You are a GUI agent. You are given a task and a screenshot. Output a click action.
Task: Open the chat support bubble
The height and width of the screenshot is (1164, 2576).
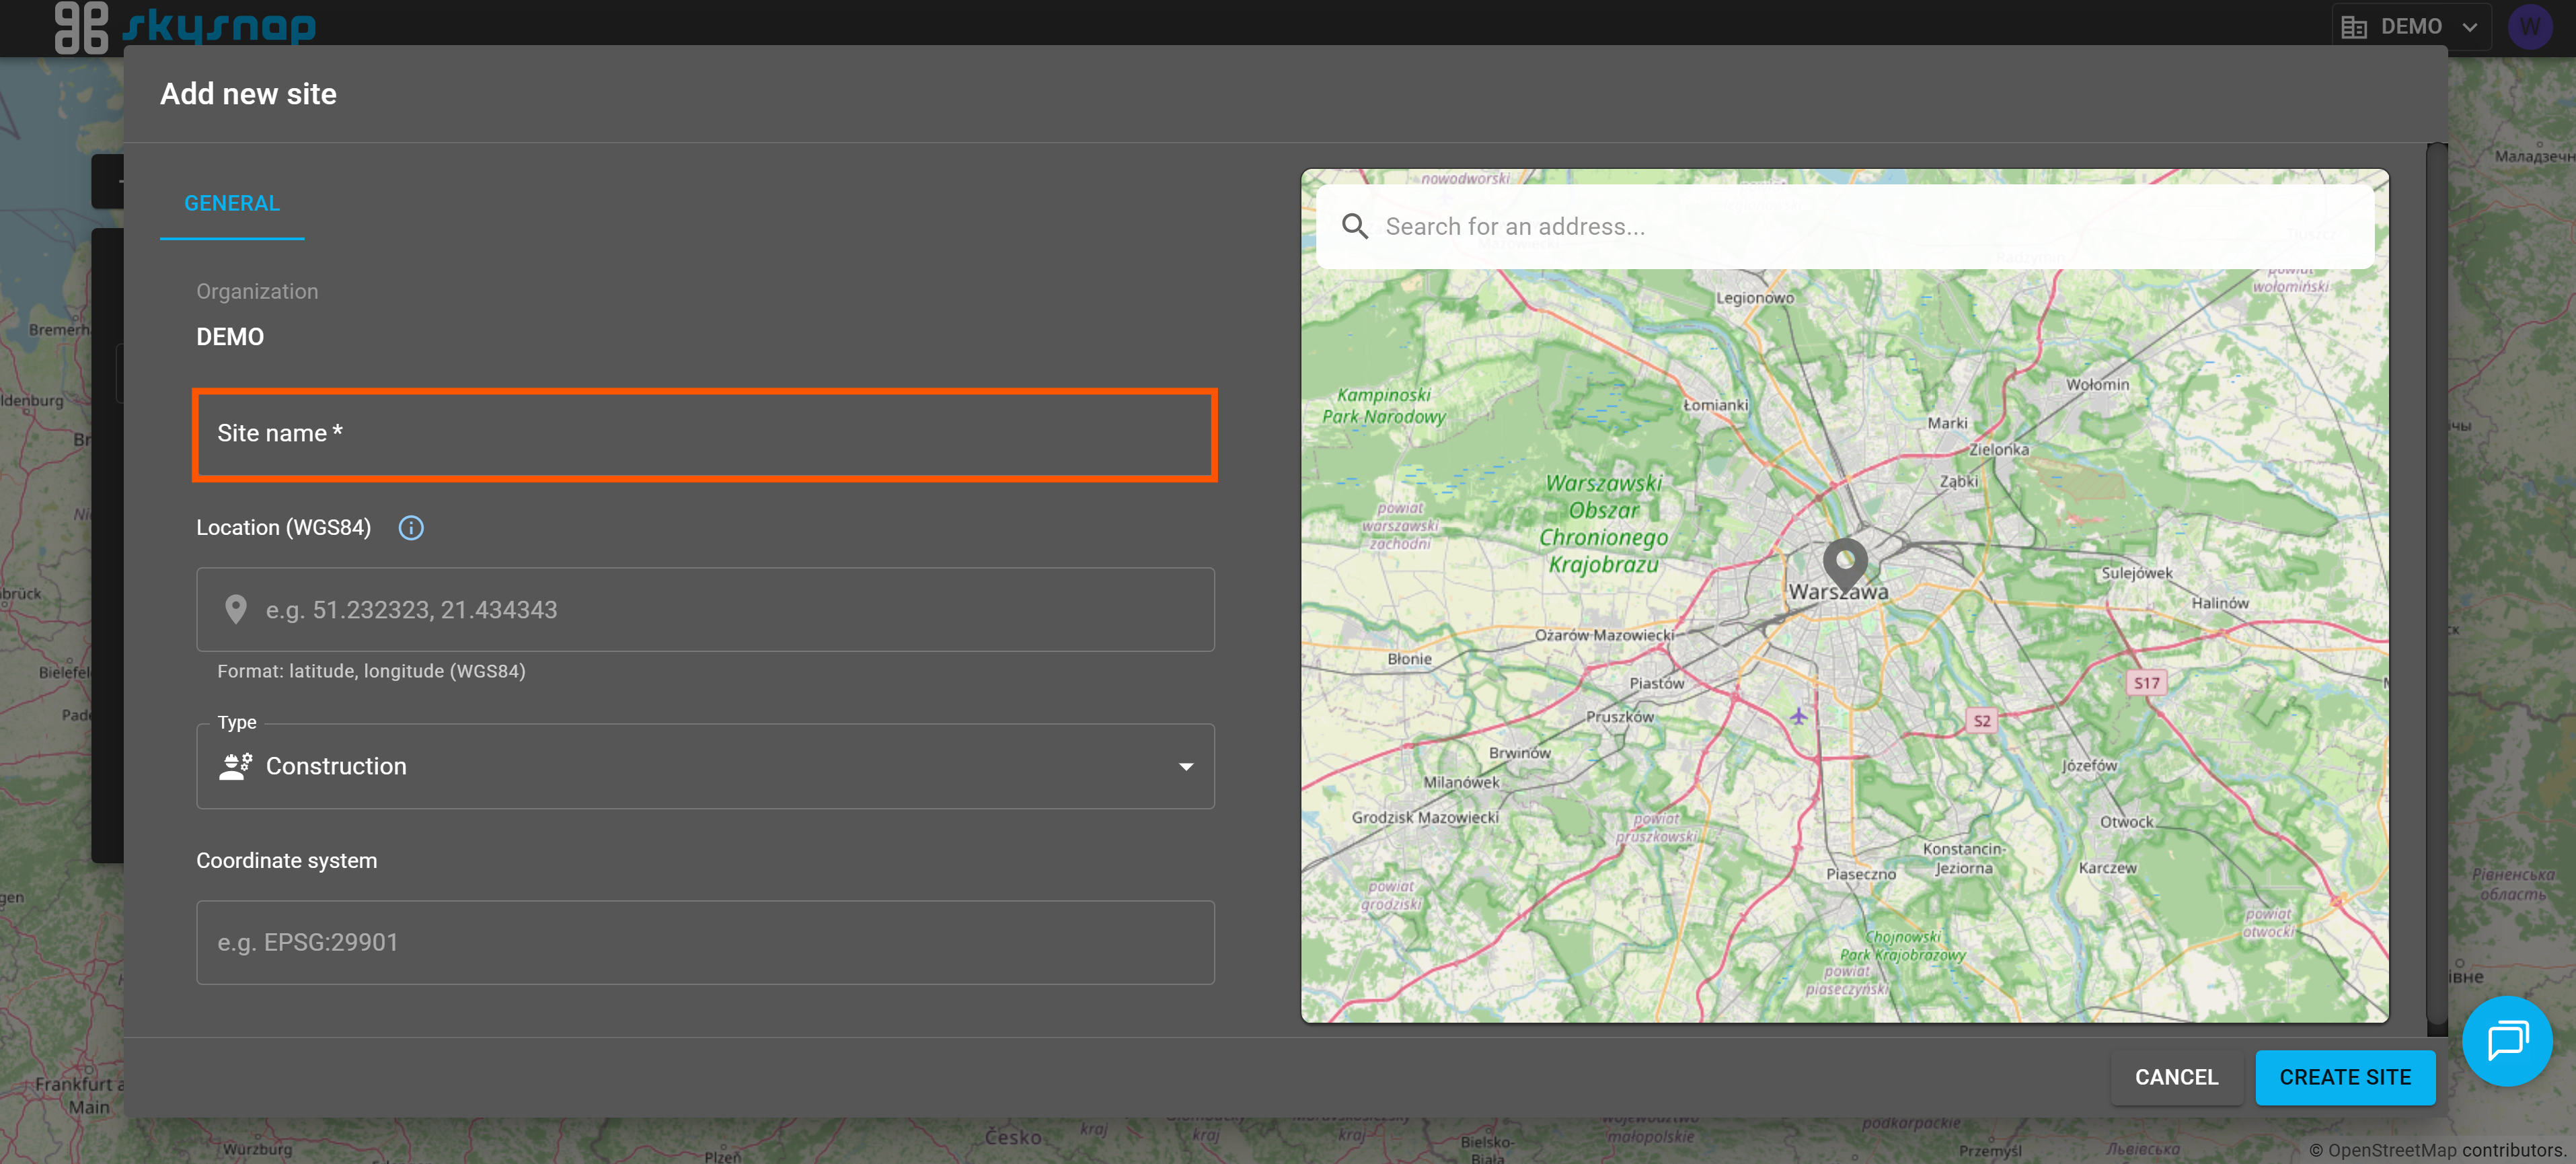(x=2508, y=1041)
